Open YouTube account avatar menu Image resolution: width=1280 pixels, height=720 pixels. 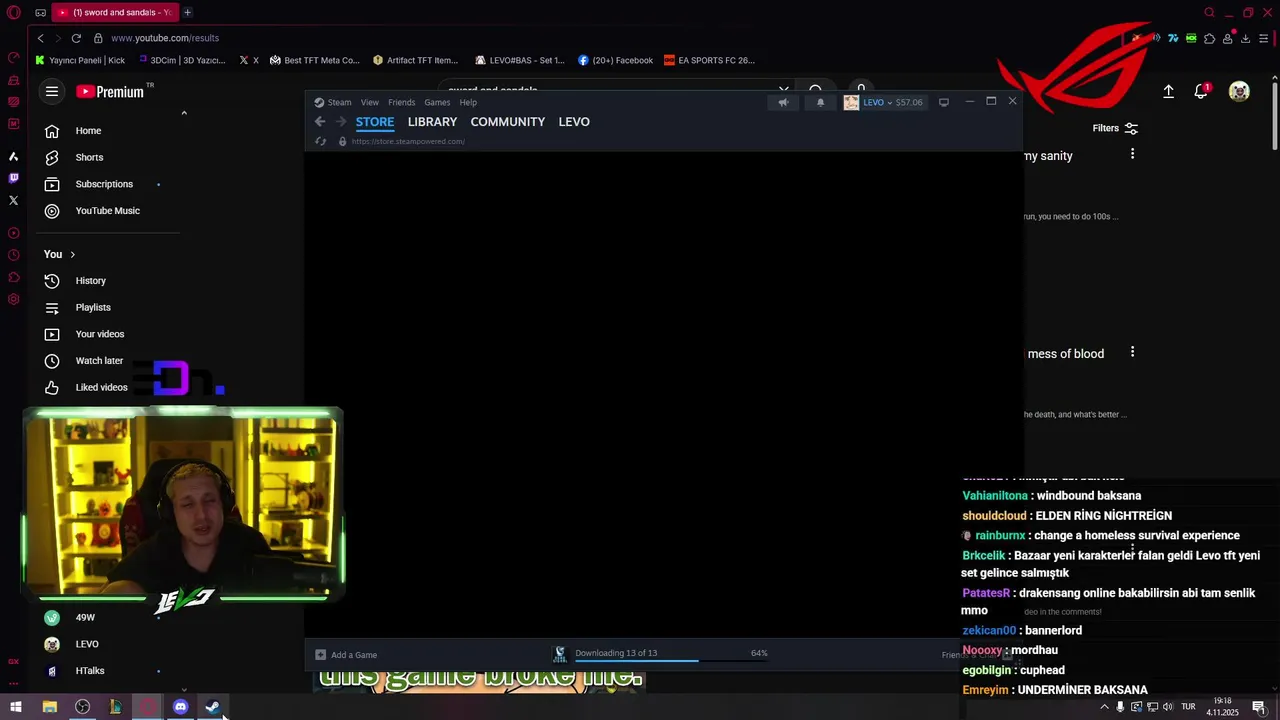pos(1239,92)
